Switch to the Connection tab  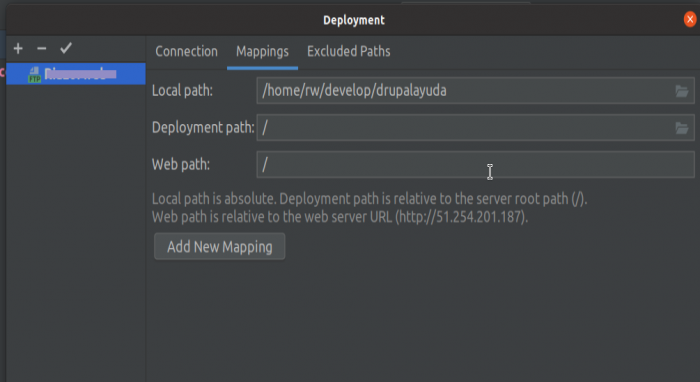coord(187,51)
